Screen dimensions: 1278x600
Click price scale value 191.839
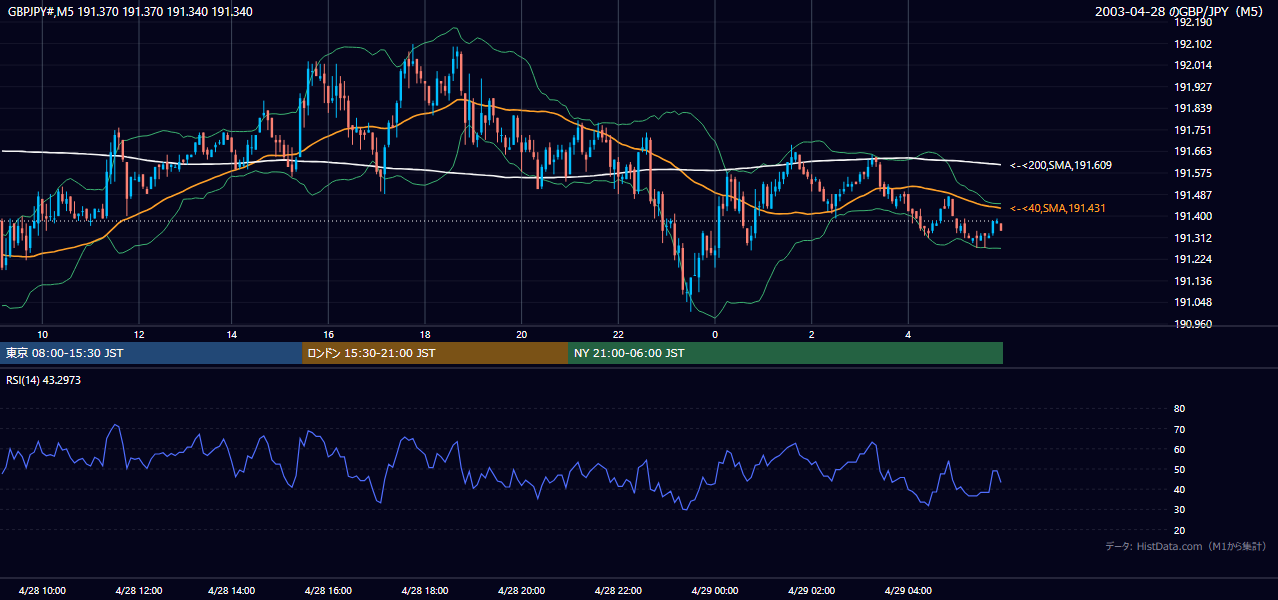click(1193, 108)
